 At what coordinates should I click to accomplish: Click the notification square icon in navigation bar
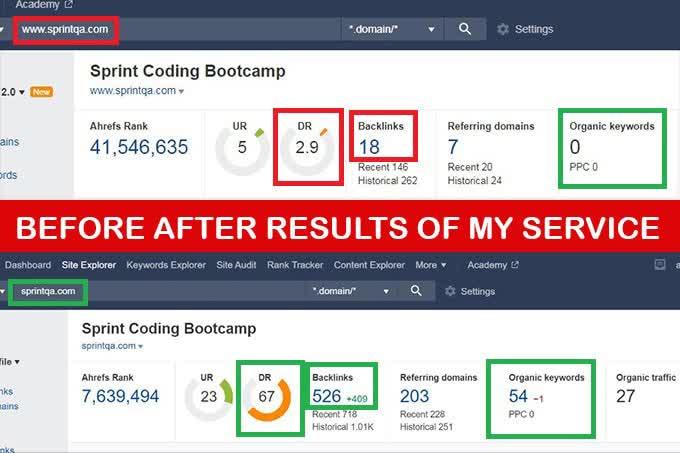660,264
